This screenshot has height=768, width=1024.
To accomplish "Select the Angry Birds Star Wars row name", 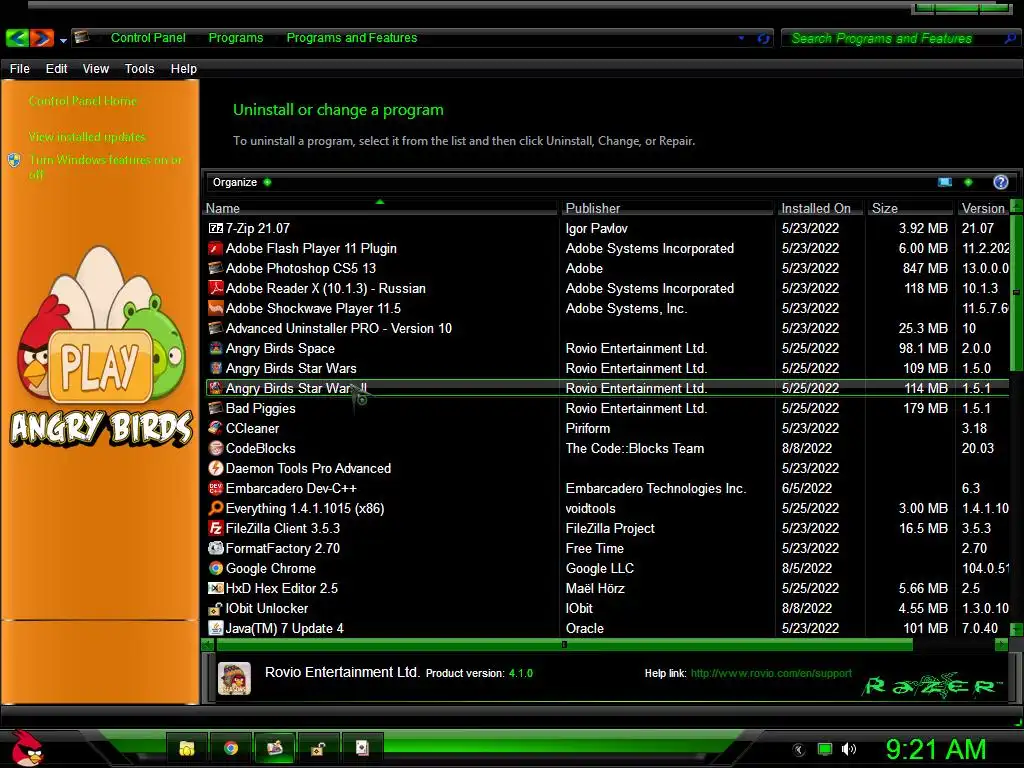I will [x=291, y=369].
